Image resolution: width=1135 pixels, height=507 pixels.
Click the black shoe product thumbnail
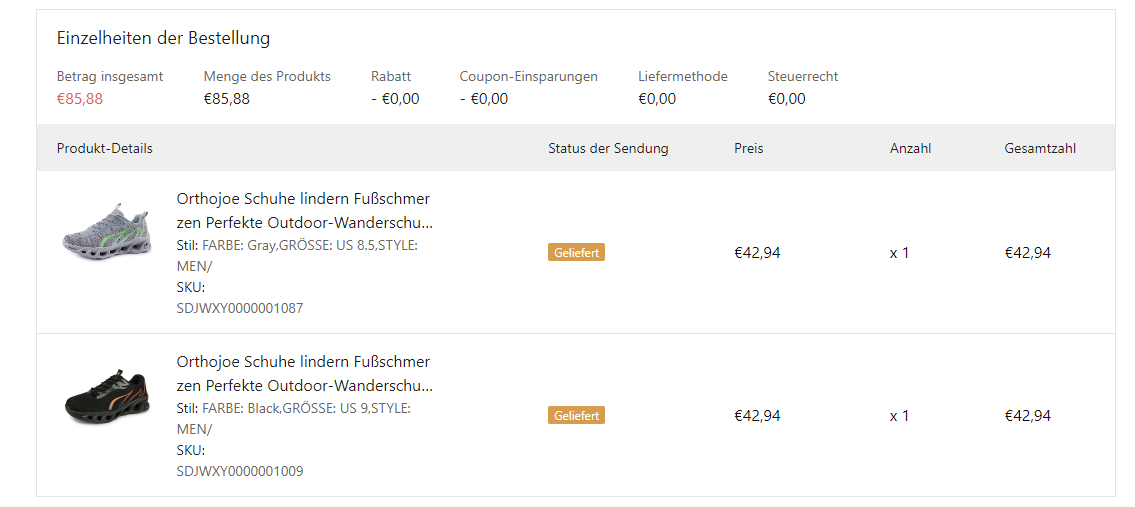tap(106, 395)
